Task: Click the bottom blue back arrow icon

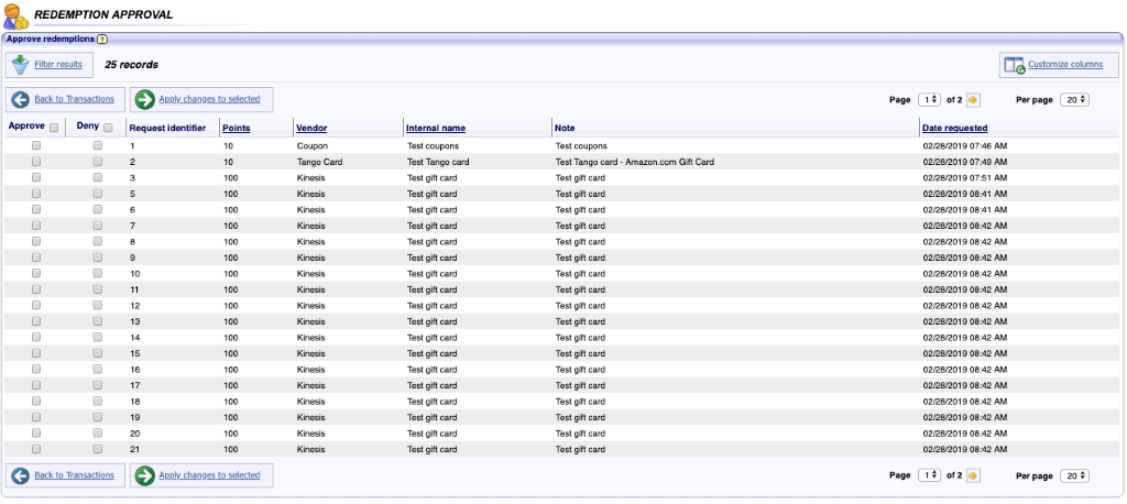Action: coord(20,475)
